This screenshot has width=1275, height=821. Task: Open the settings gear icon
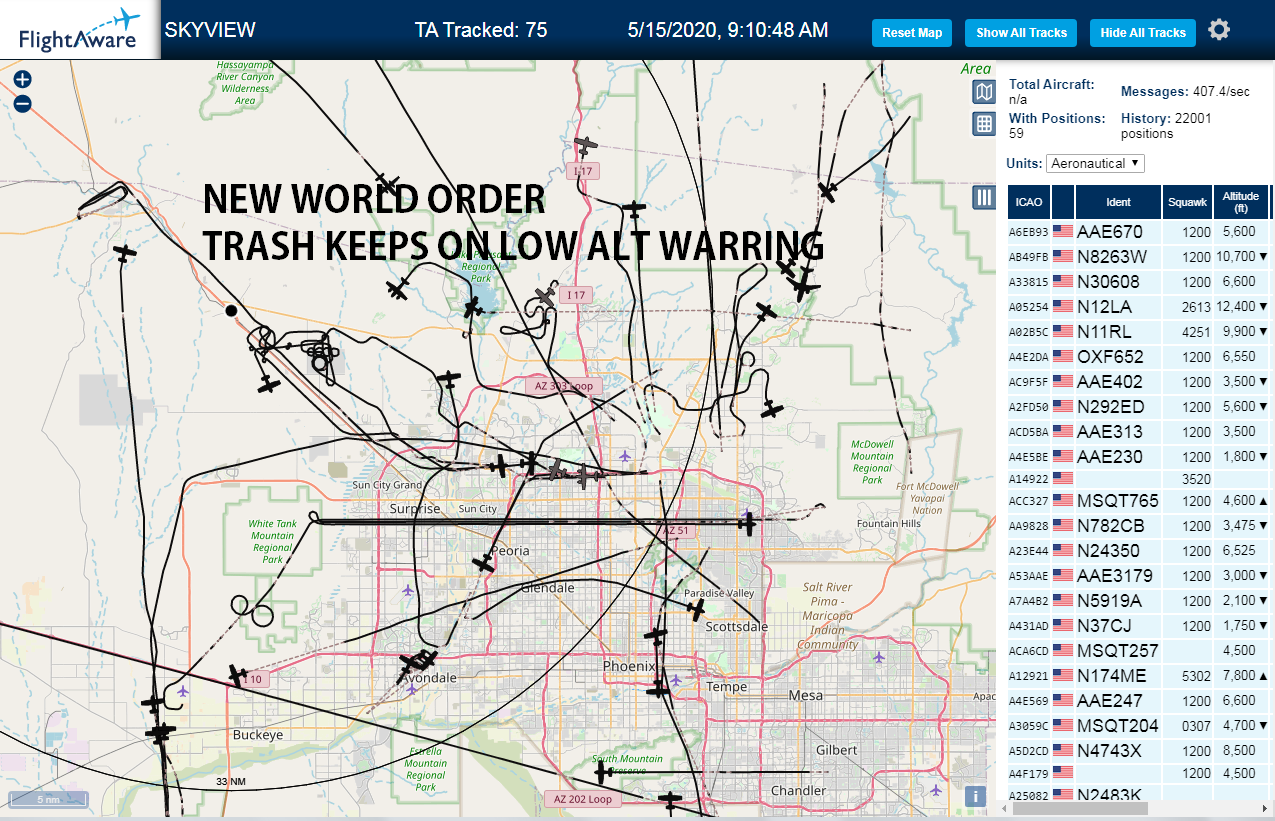(x=1218, y=30)
